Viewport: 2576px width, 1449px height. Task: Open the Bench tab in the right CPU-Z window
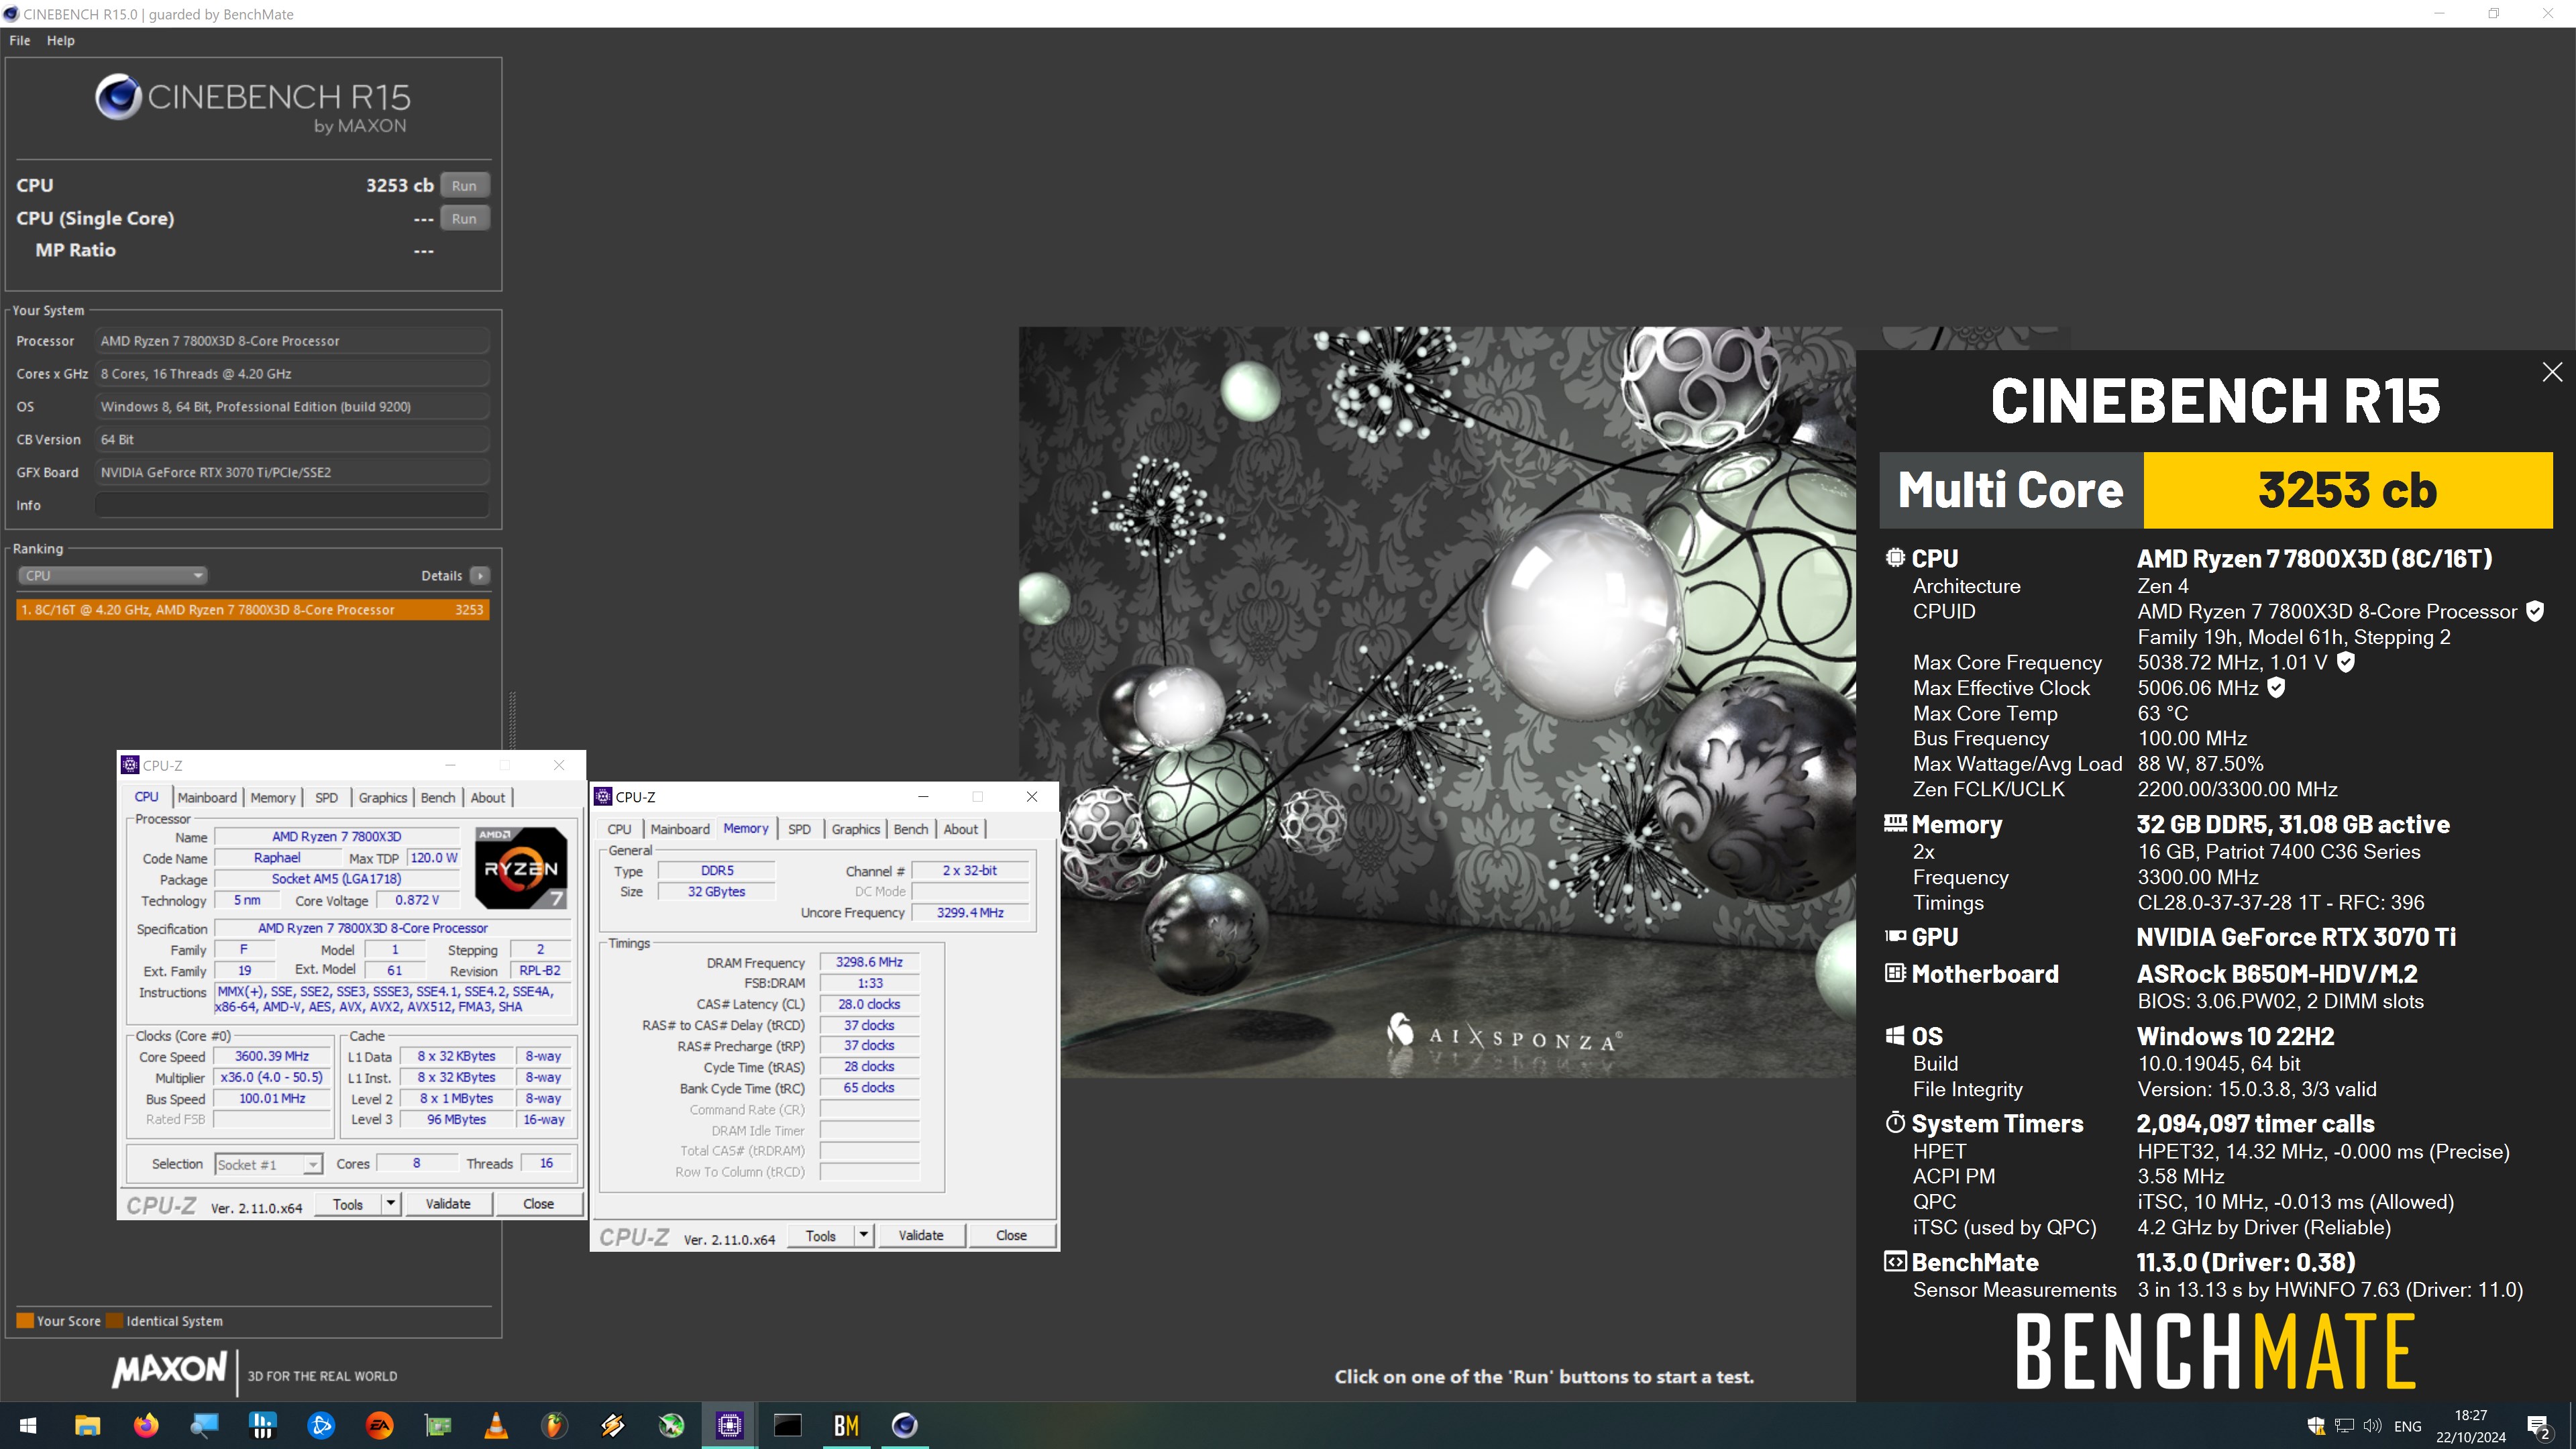(911, 829)
